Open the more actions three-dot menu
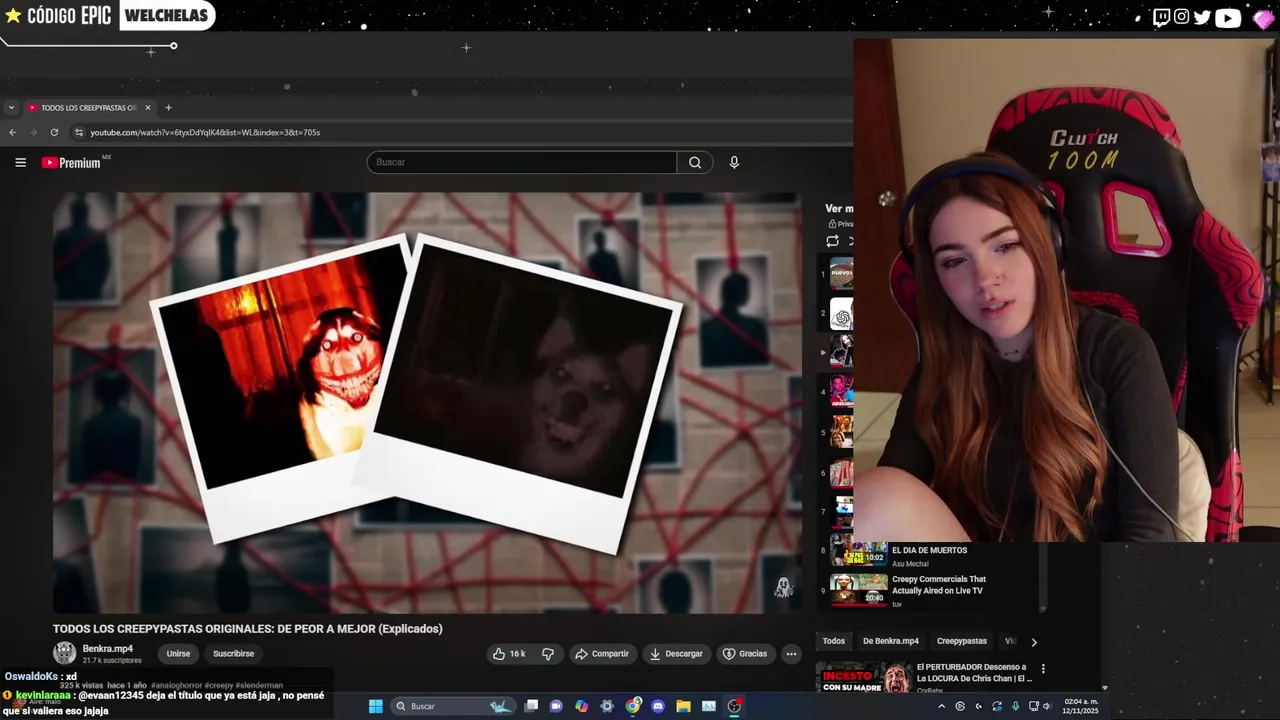The width and height of the screenshot is (1280, 720). (x=791, y=654)
